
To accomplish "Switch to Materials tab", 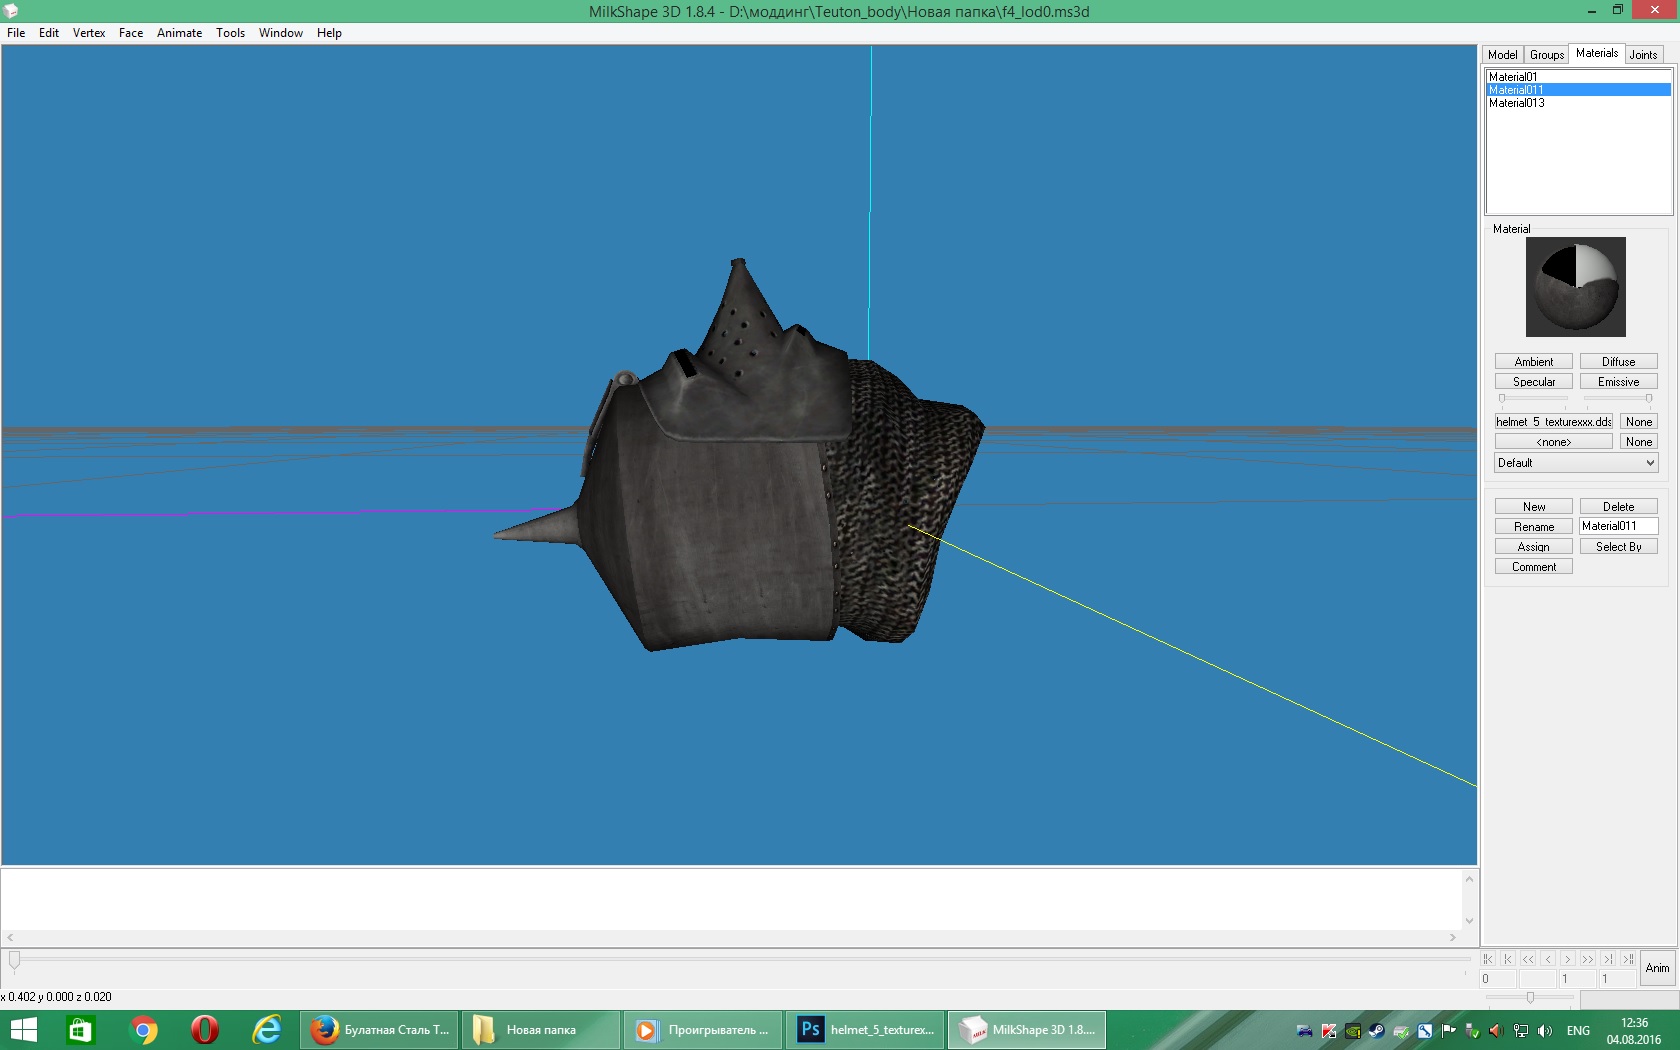I will tap(1597, 54).
